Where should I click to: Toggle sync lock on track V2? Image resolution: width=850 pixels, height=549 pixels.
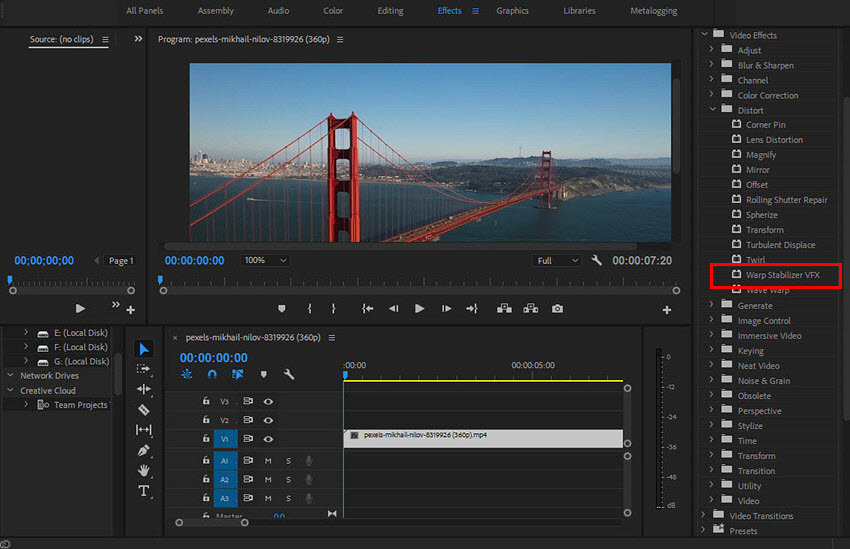248,419
